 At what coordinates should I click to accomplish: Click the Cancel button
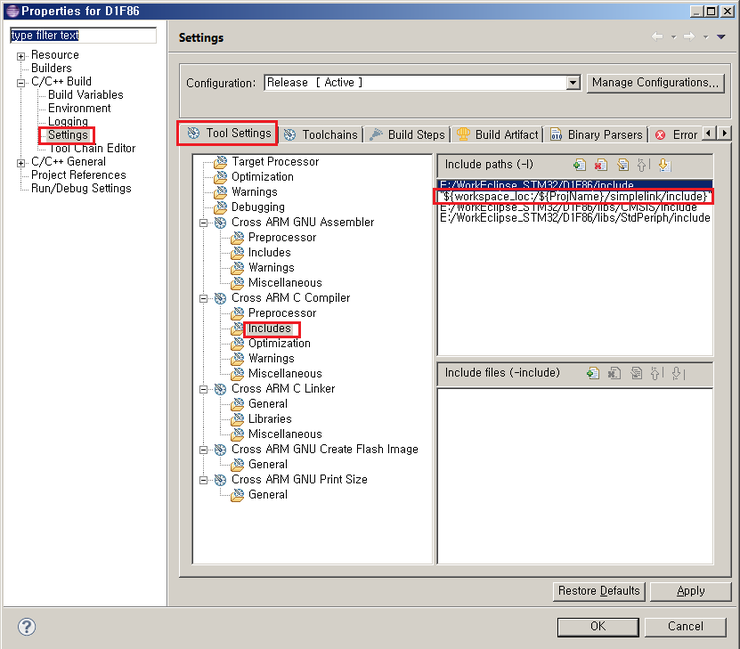coord(685,627)
